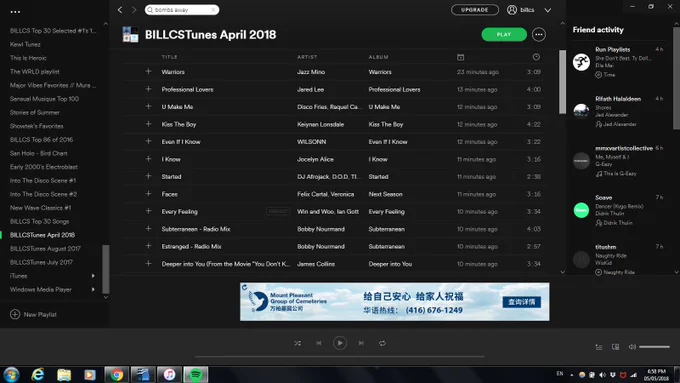The width and height of the screenshot is (680, 383).
Task: Open the Jazz Mino artist link
Action: pyautogui.click(x=311, y=72)
